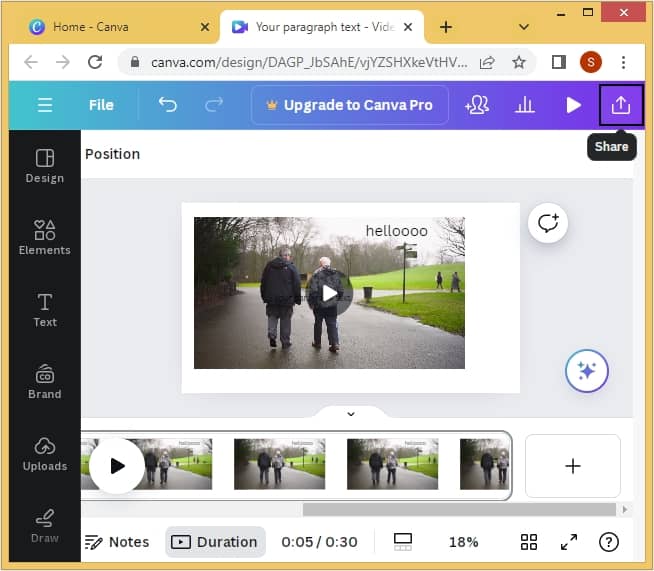The width and height of the screenshot is (654, 571).
Task: Open the Notes panel
Action: pos(117,542)
